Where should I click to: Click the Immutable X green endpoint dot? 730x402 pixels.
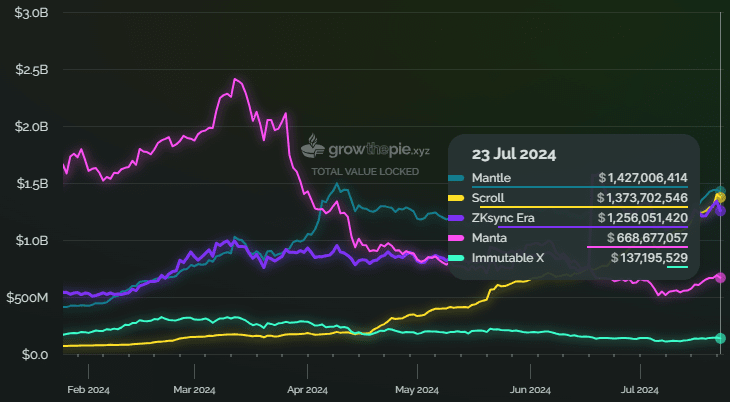(720, 338)
